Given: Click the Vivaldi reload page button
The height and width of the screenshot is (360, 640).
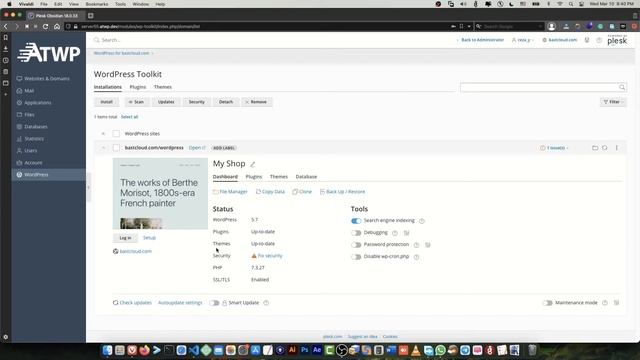Looking at the screenshot, I should click(x=45, y=27).
